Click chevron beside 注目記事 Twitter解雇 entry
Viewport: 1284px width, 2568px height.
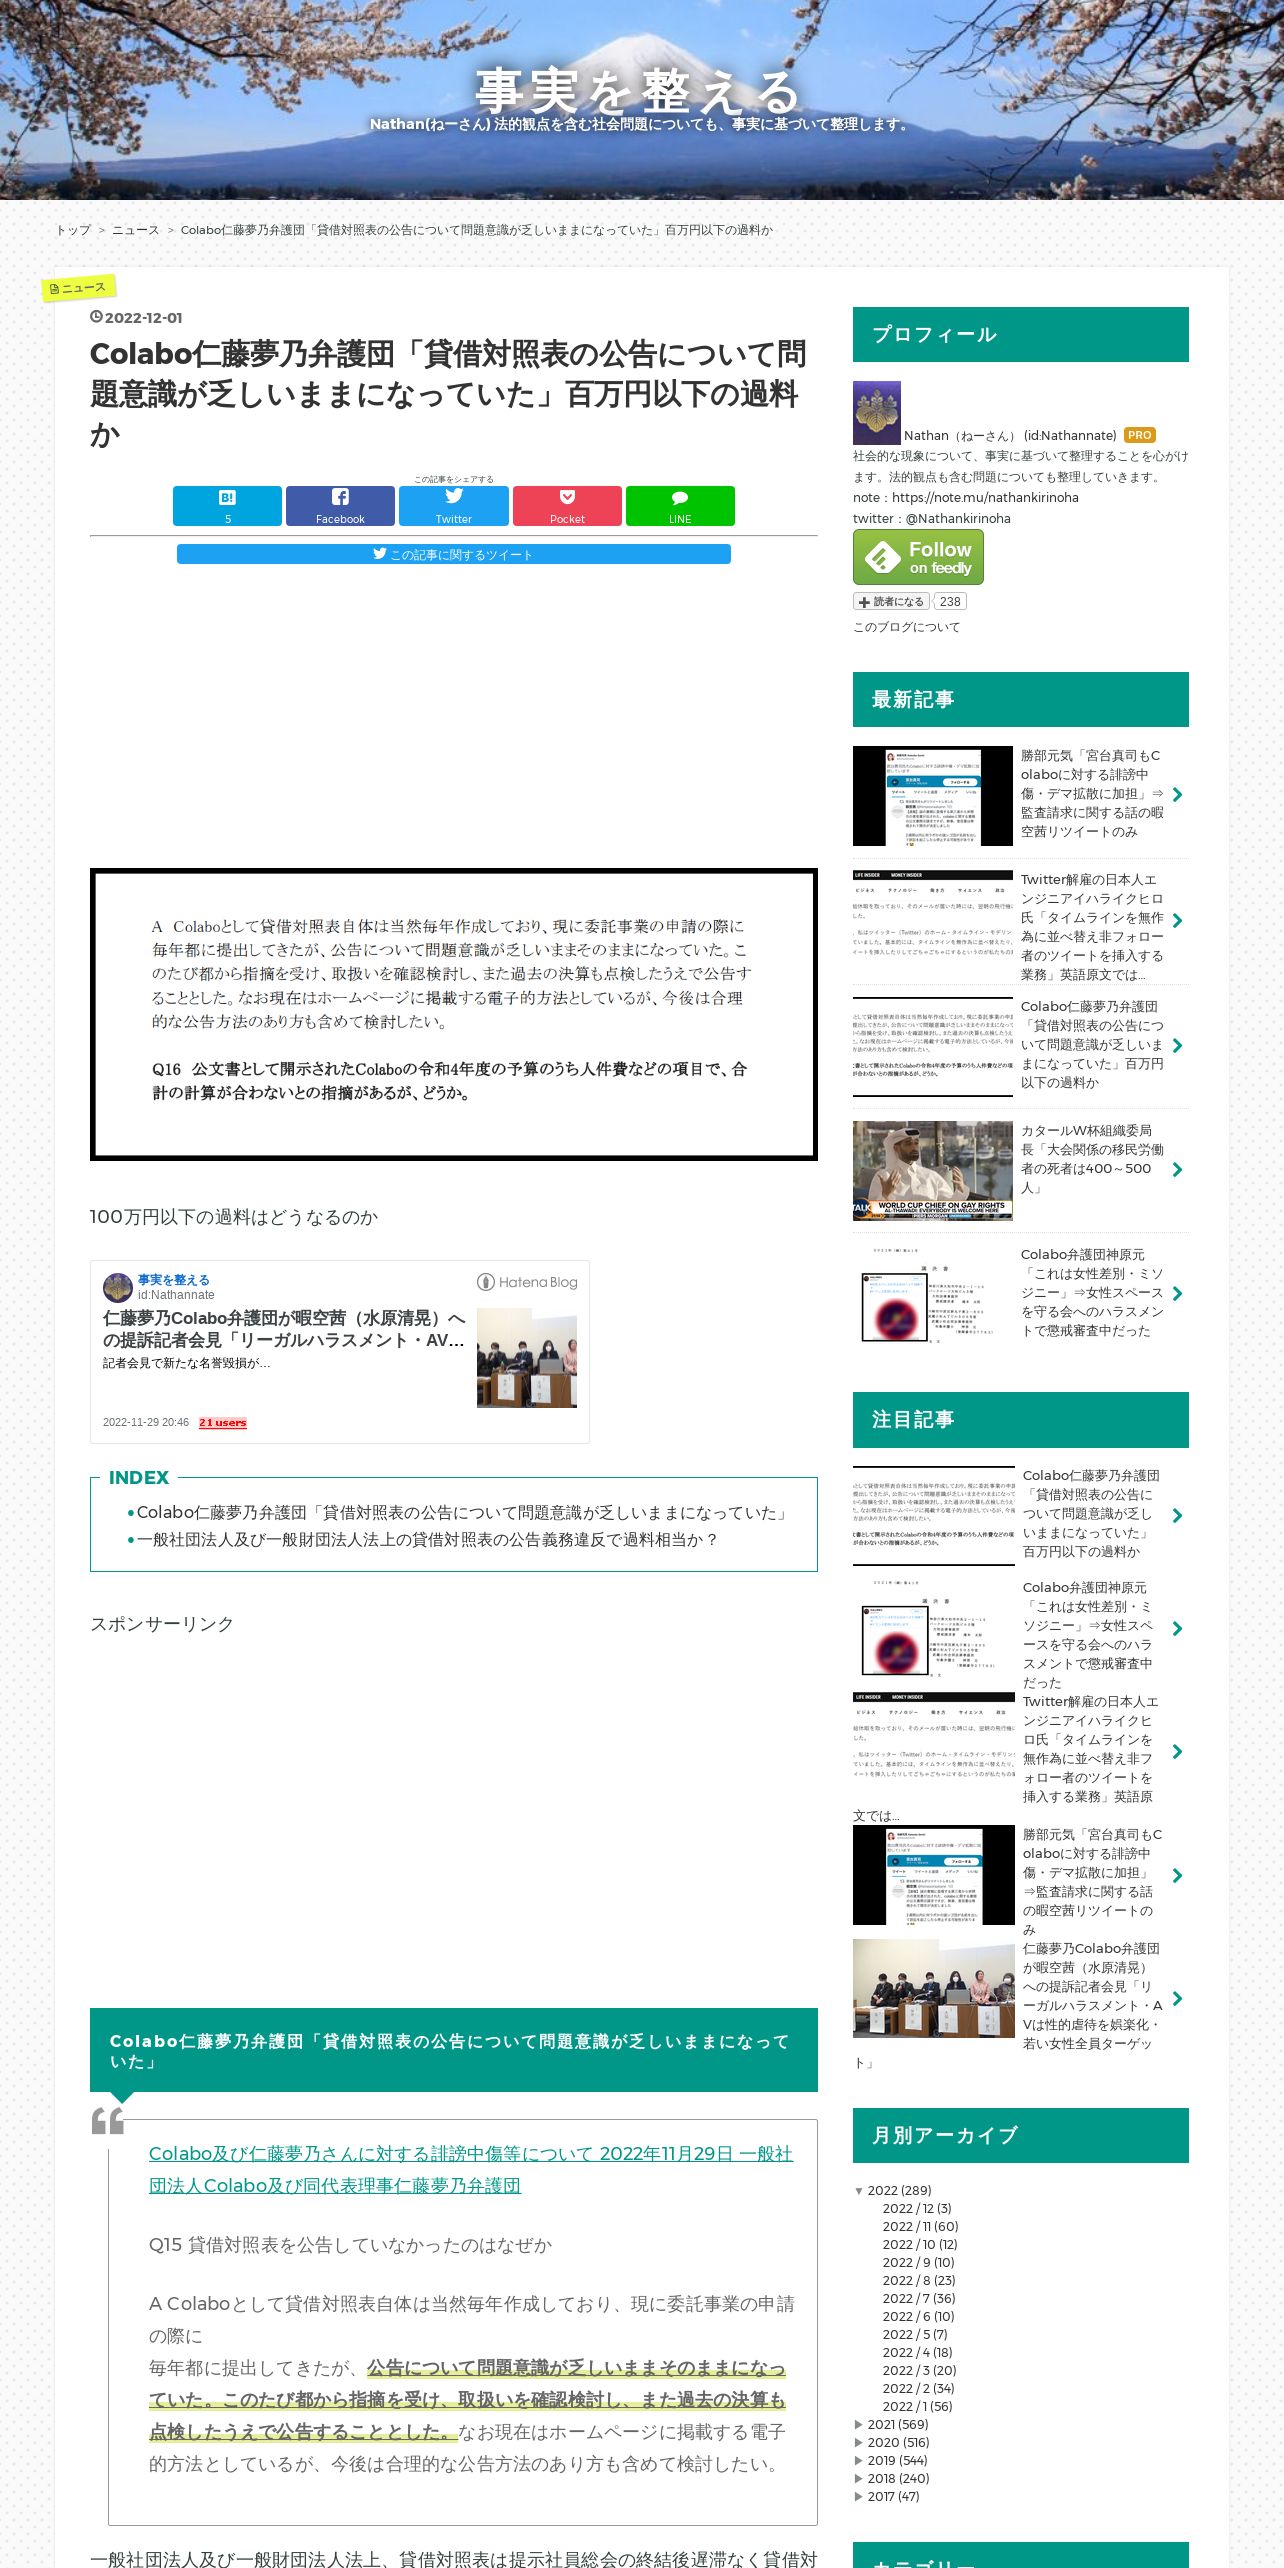(1177, 1752)
